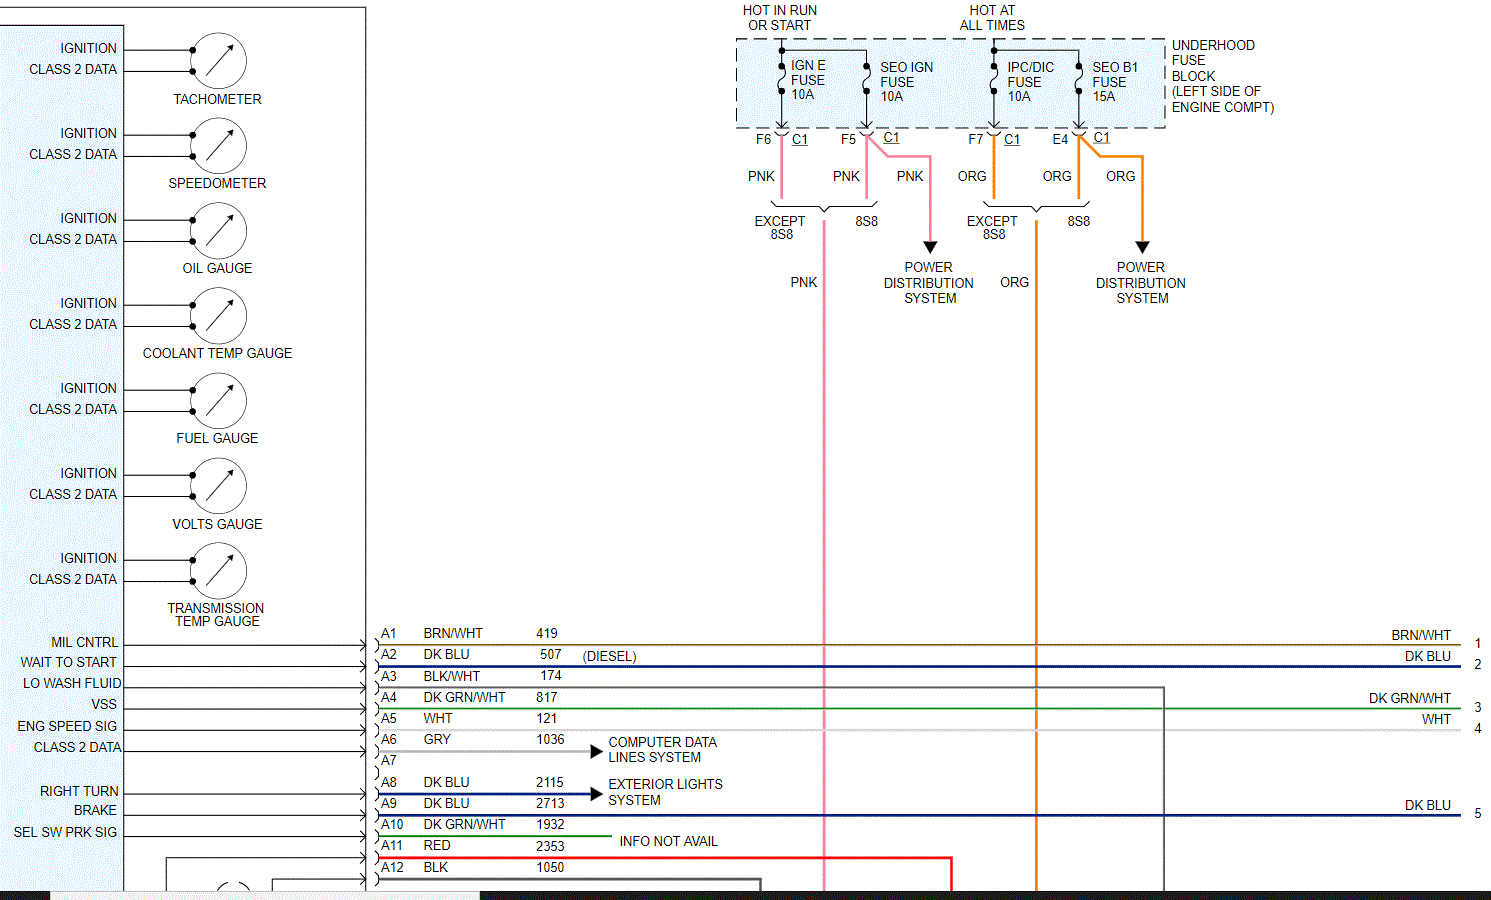Click the HOT IN RUN OR START heading
This screenshot has width=1491, height=900.
[x=780, y=18]
